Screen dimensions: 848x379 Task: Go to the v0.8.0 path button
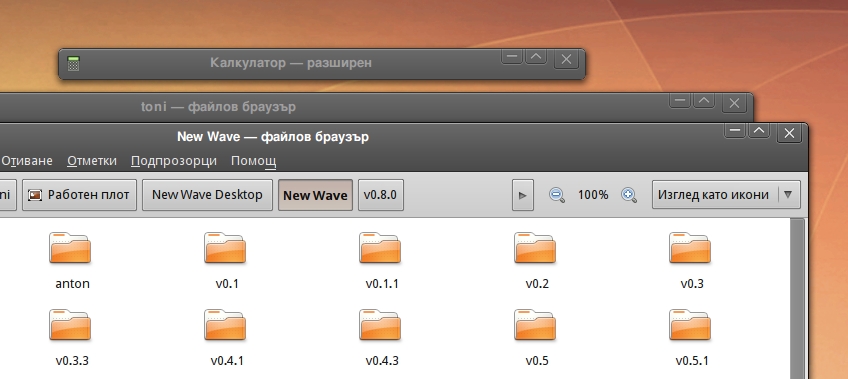[x=381, y=195]
